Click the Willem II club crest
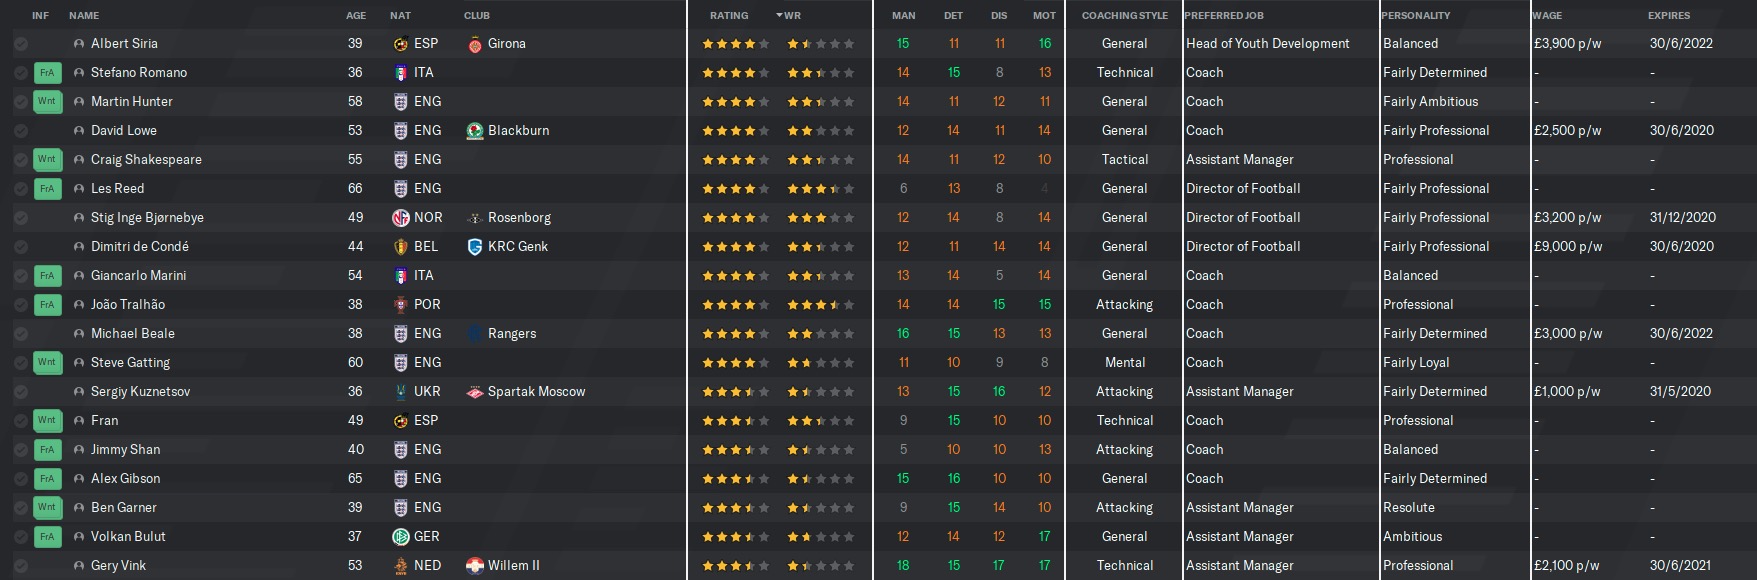 (x=475, y=566)
